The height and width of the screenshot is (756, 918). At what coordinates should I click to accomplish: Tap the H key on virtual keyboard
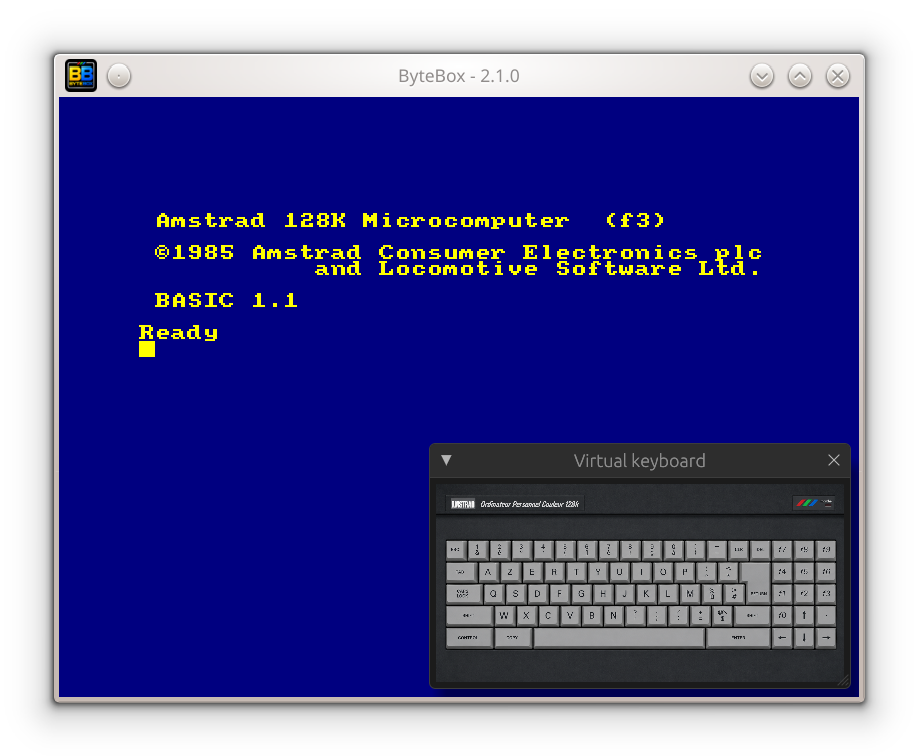602,594
